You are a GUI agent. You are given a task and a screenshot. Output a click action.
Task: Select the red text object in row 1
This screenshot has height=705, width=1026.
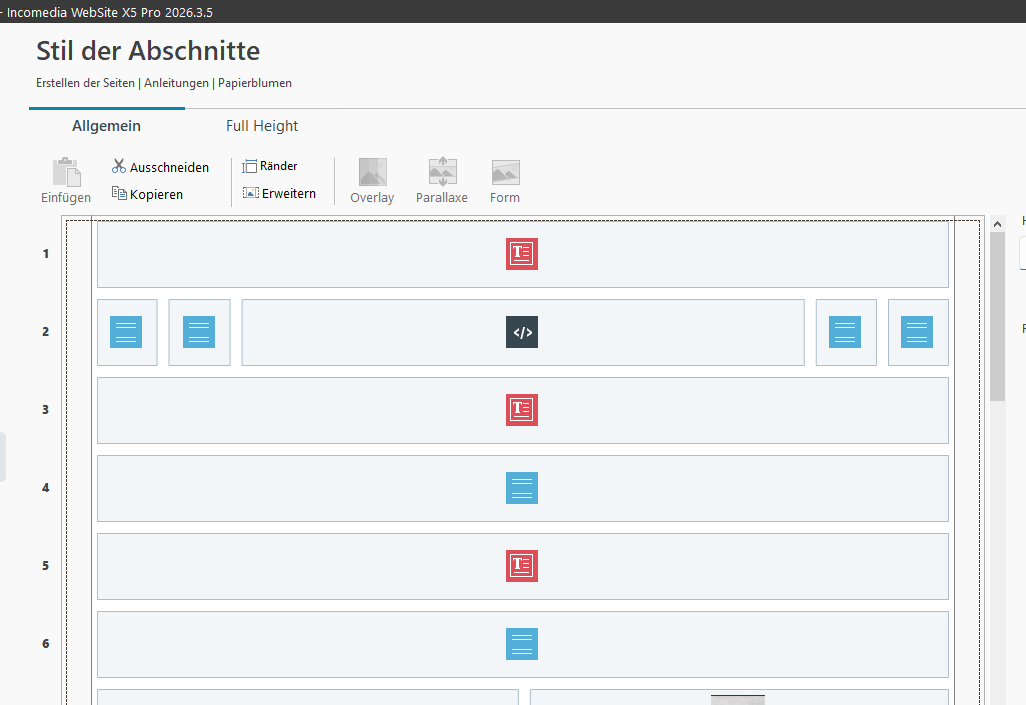(x=522, y=254)
